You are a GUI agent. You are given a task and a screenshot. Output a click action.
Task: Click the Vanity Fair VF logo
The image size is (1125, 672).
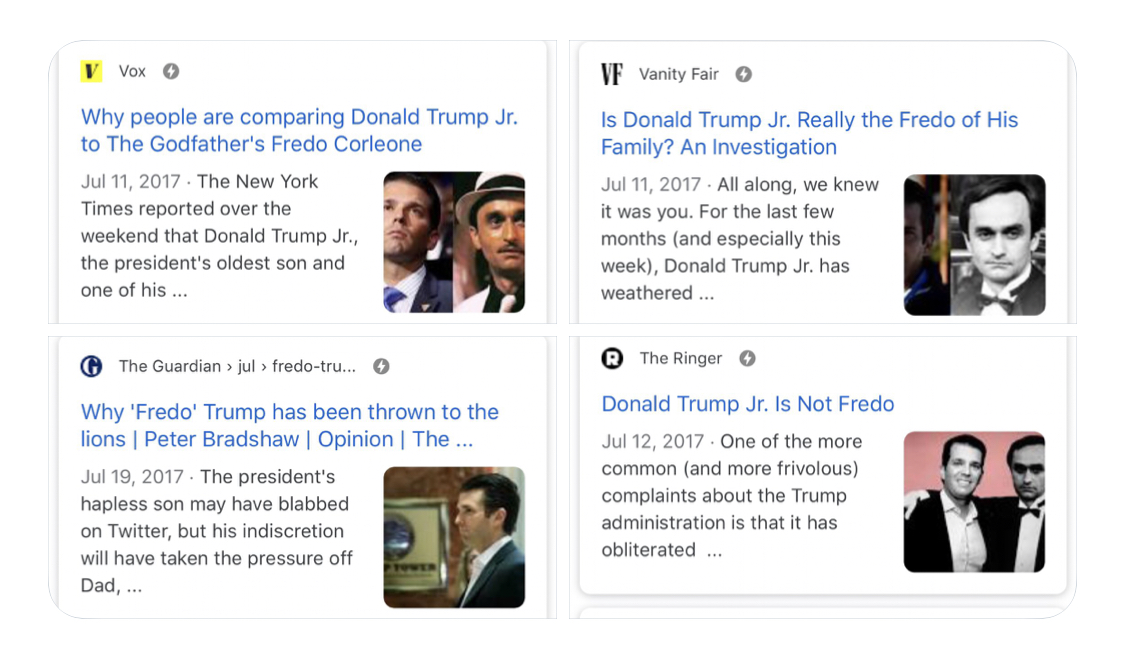pos(612,74)
